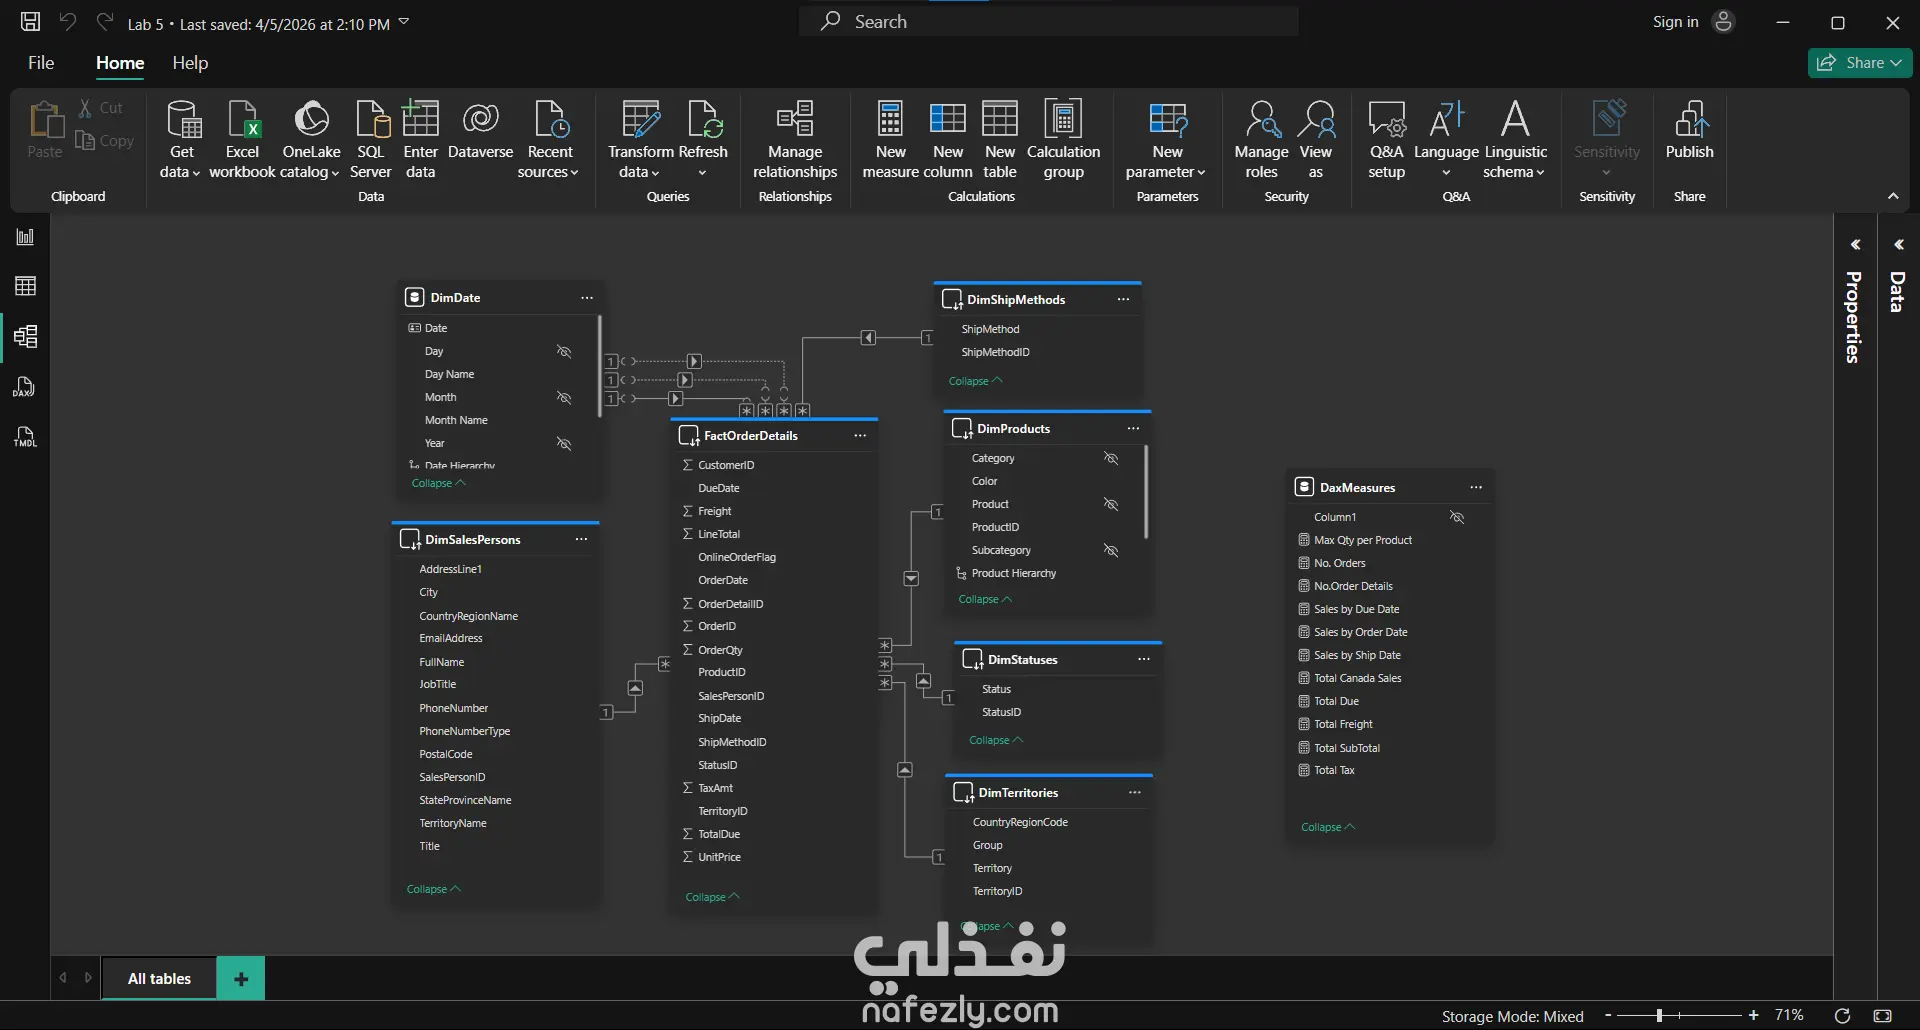Screen dimensions: 1920x1030
Task: Refresh the data model
Action: tap(703, 140)
